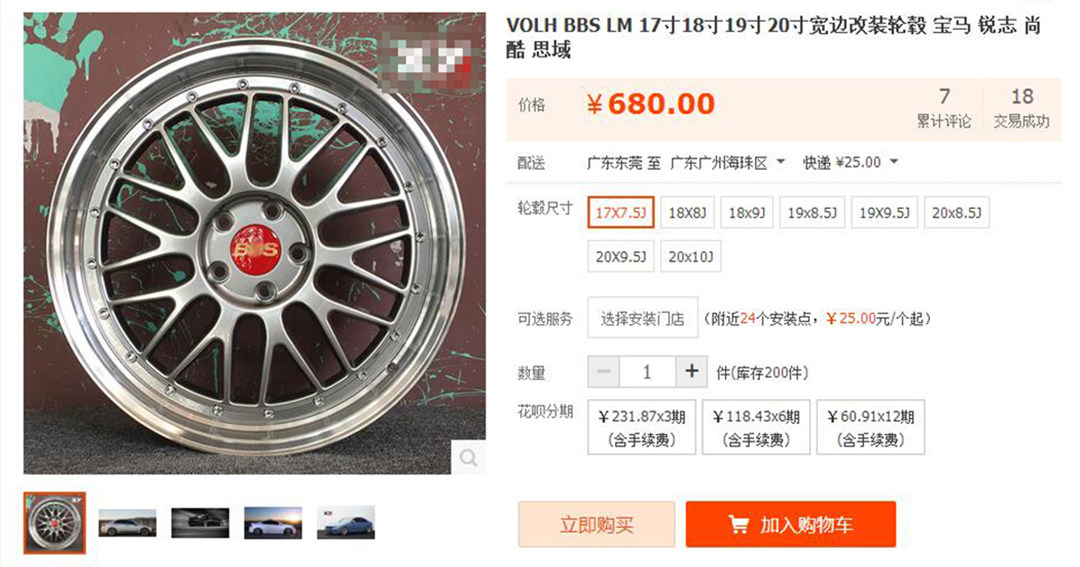Choose the ¥60.91x12期 installment plan
Image resolution: width=1080 pixels, height=567 pixels.
871,427
